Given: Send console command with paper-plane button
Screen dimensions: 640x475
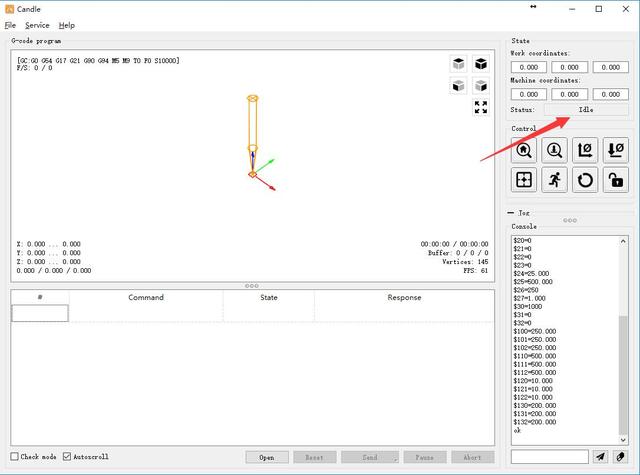Looking at the screenshot, I should click(x=600, y=457).
